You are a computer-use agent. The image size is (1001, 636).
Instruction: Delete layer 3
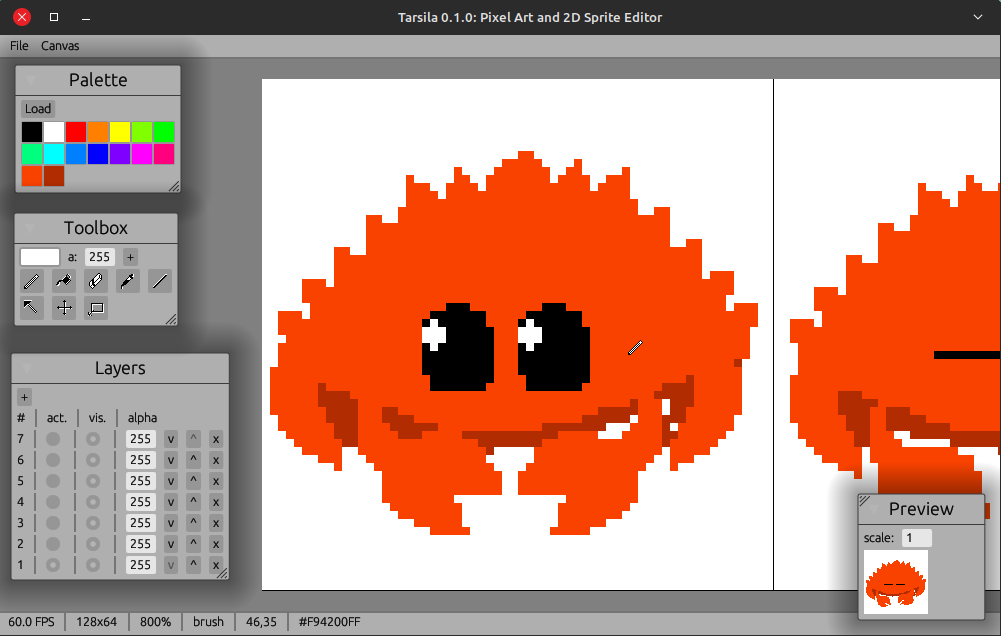click(x=216, y=523)
